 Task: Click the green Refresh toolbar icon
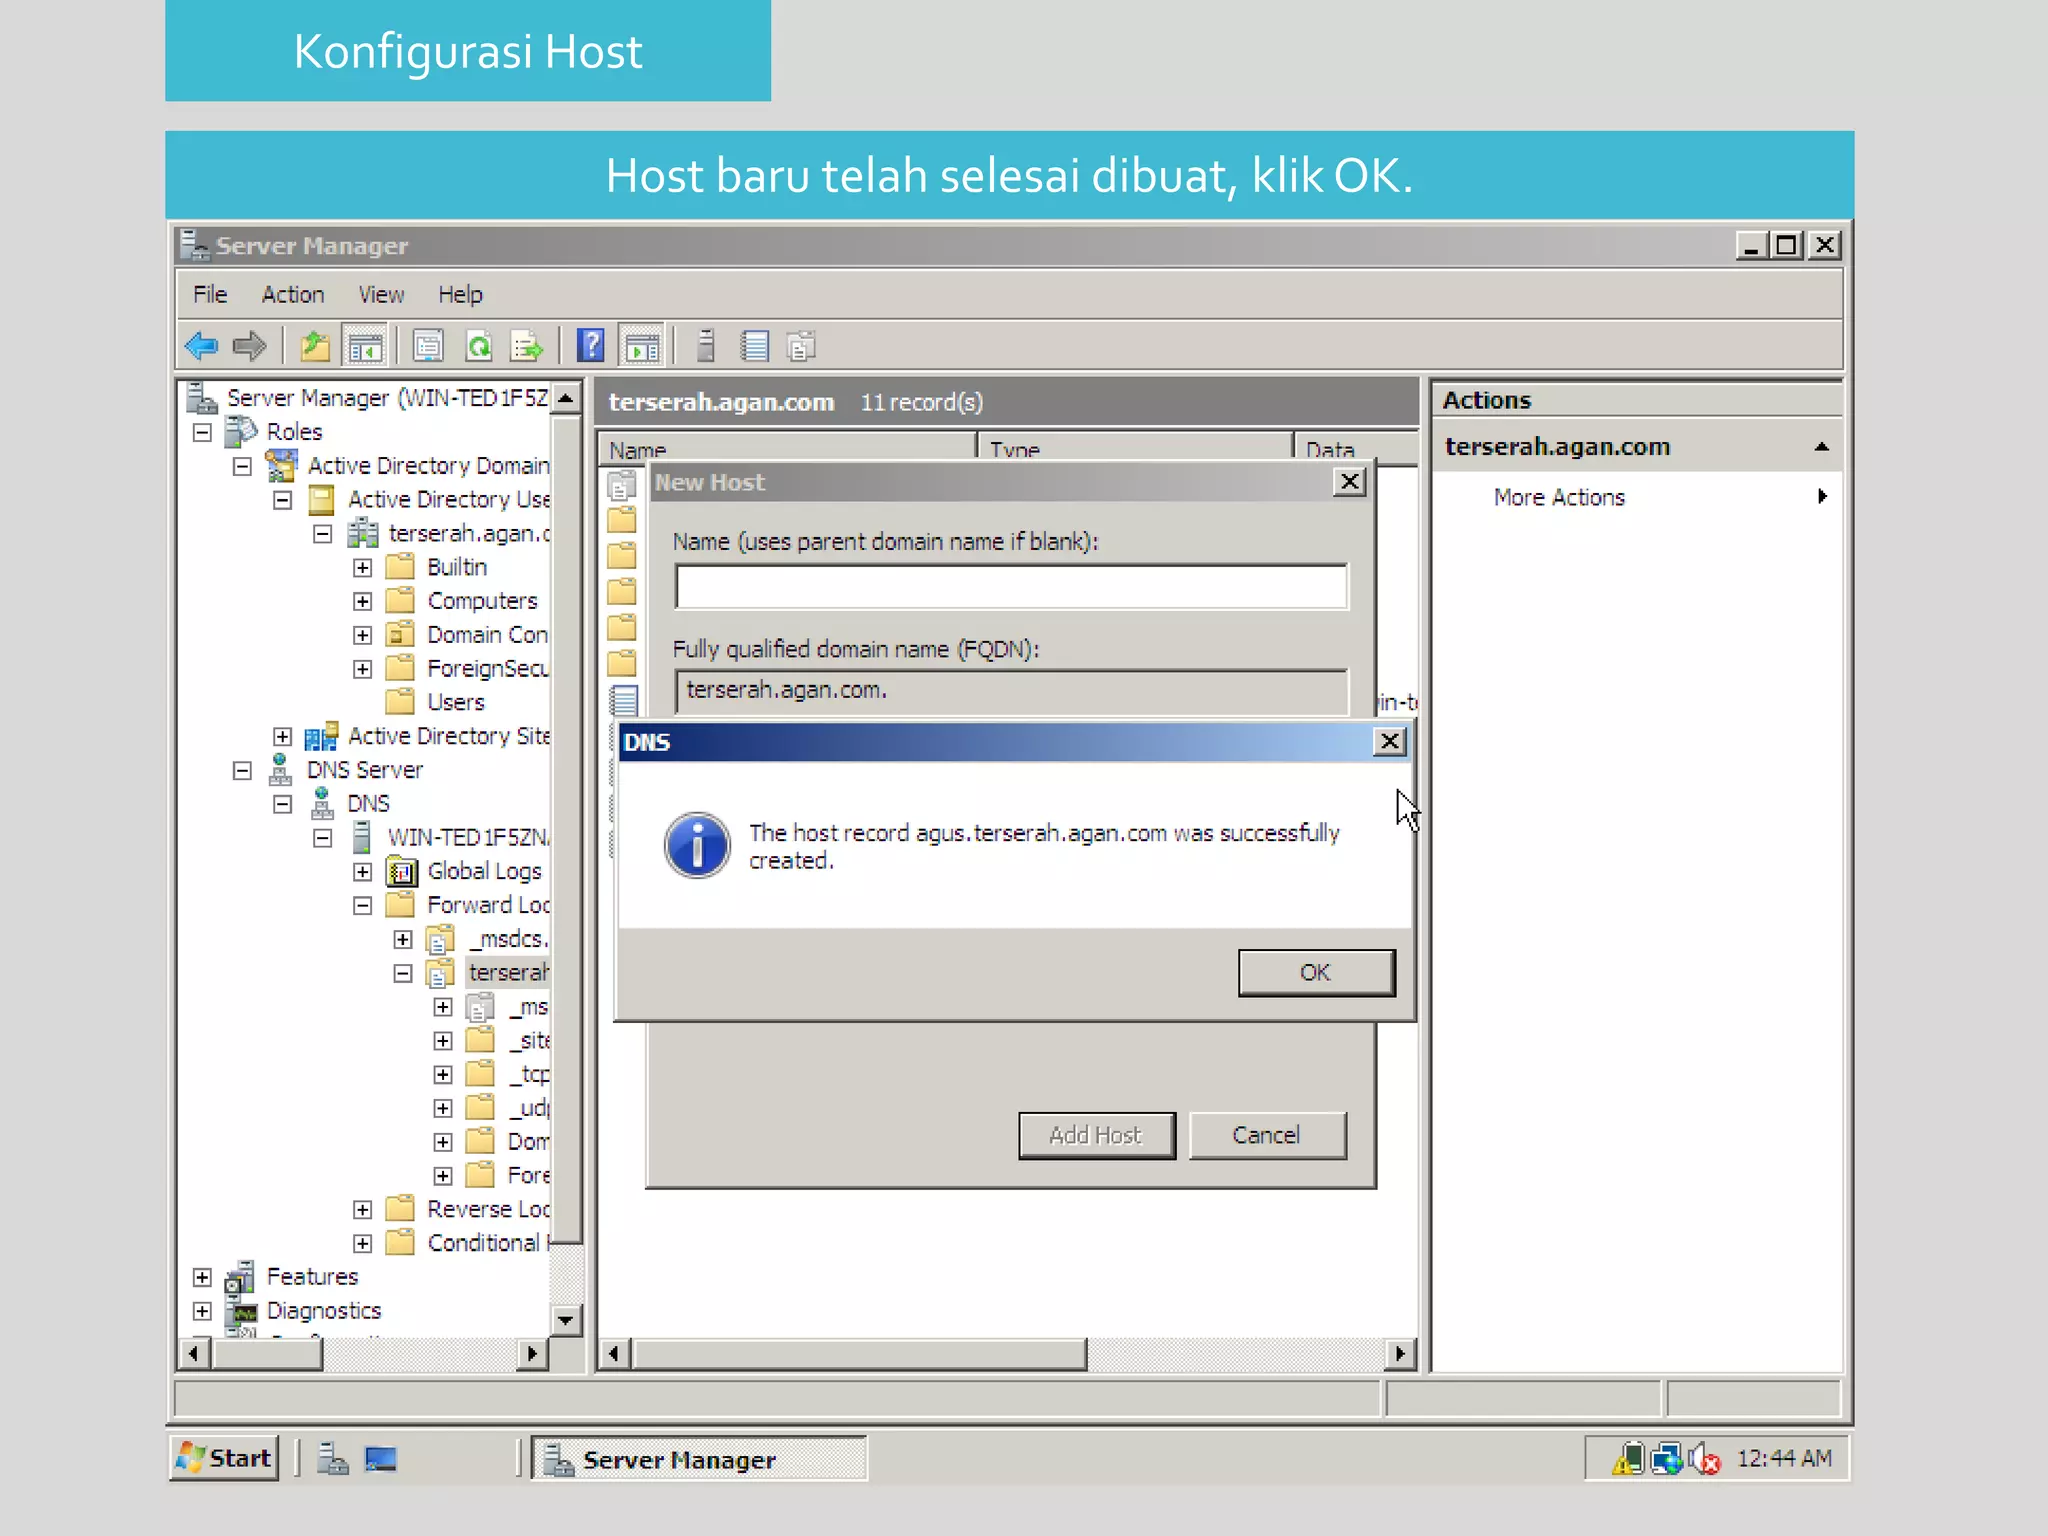(479, 346)
